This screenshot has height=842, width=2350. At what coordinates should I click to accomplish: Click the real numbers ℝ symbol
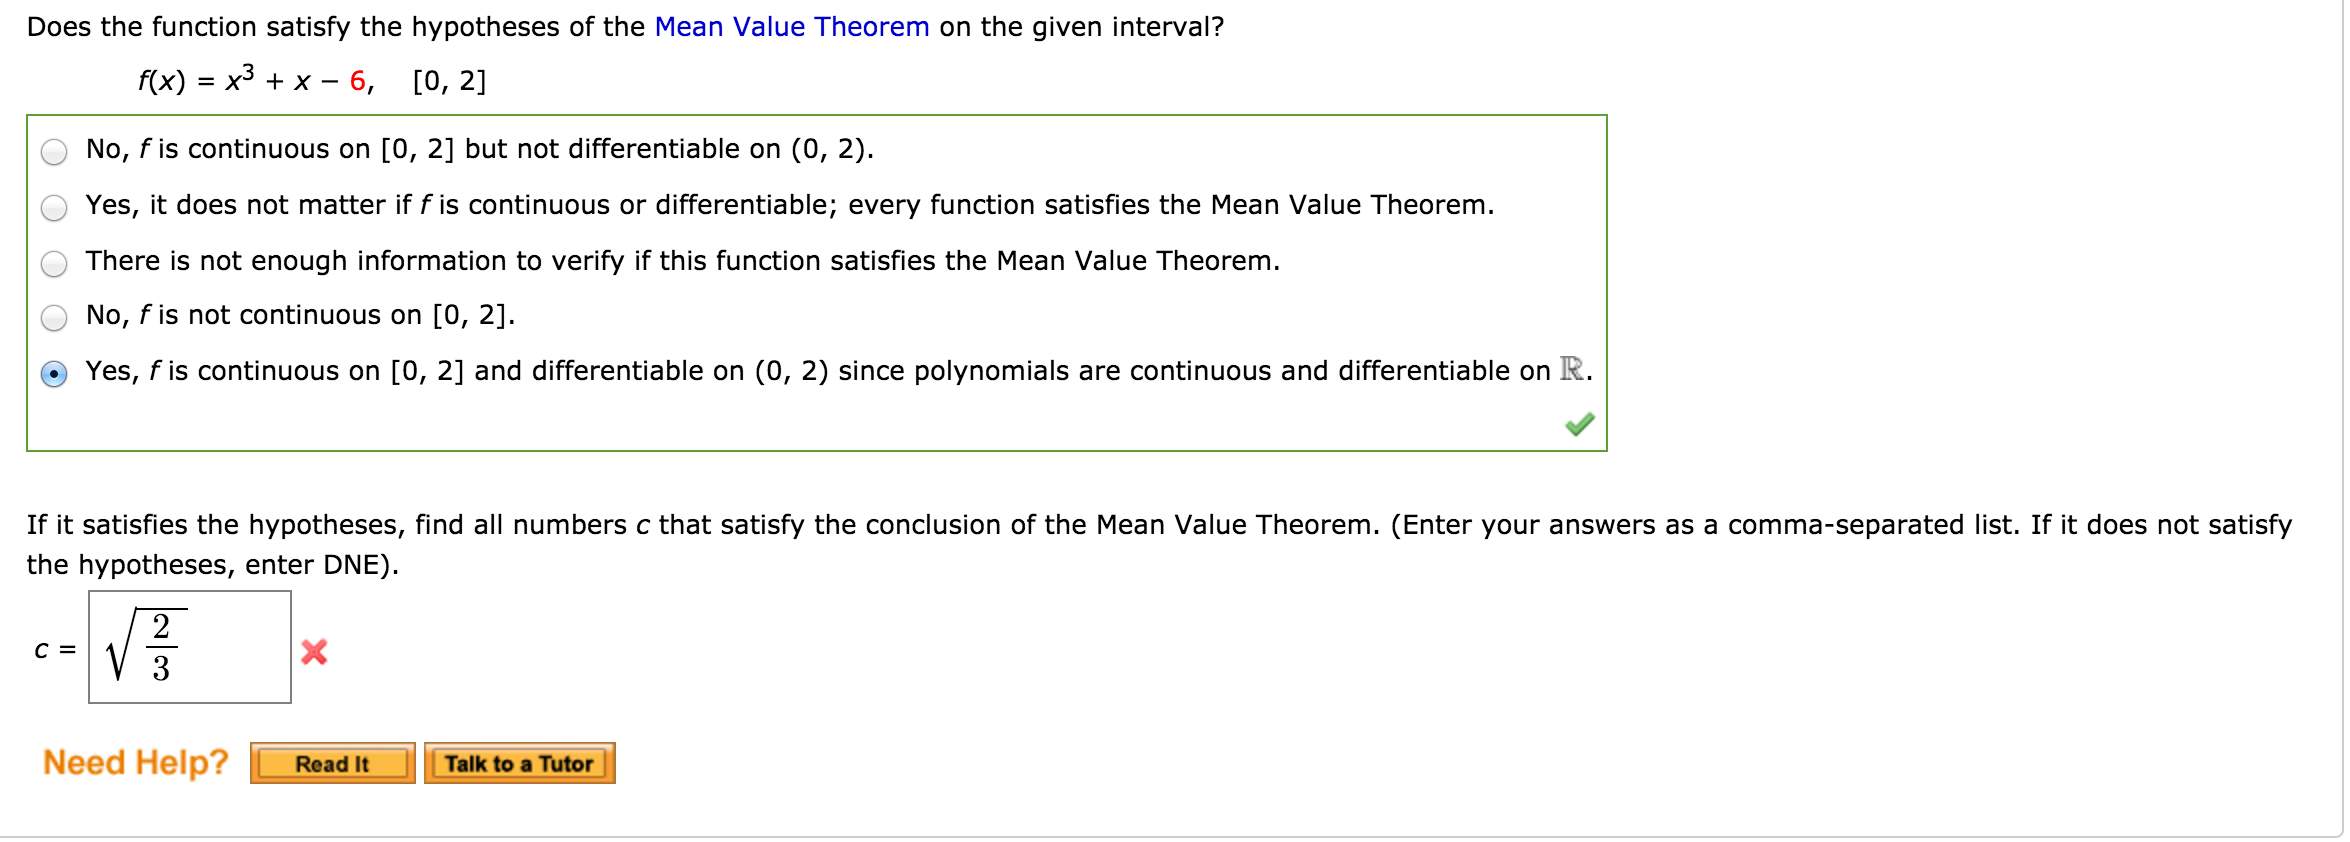pos(1572,370)
